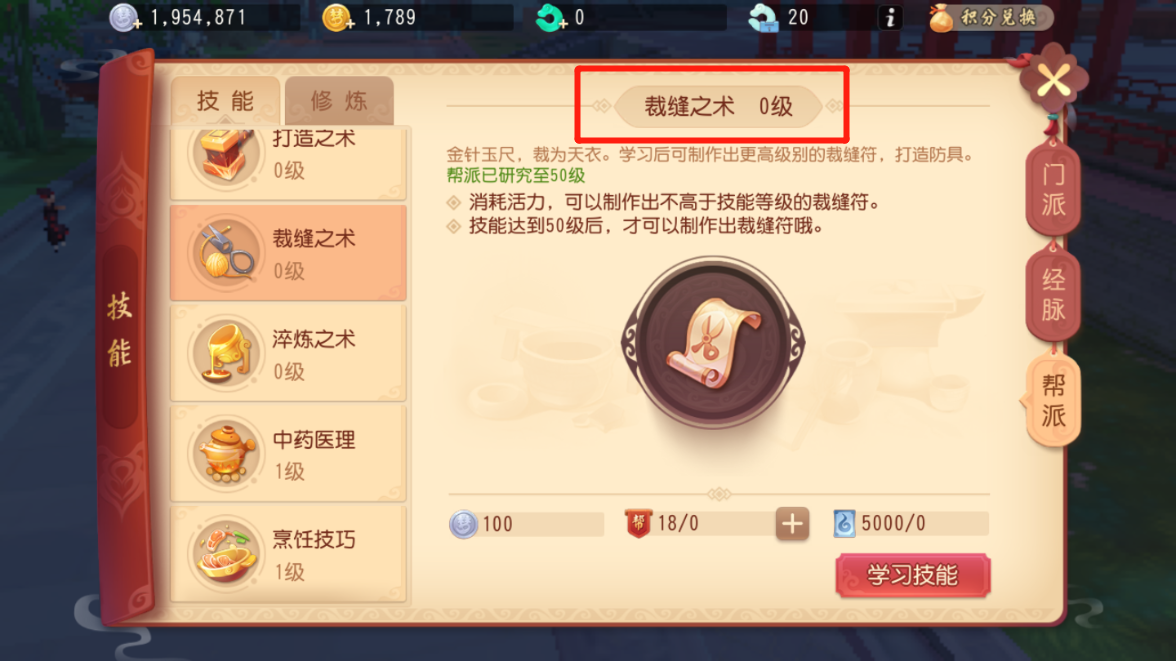
Task: Click the 学习技能 button
Action: pos(913,575)
